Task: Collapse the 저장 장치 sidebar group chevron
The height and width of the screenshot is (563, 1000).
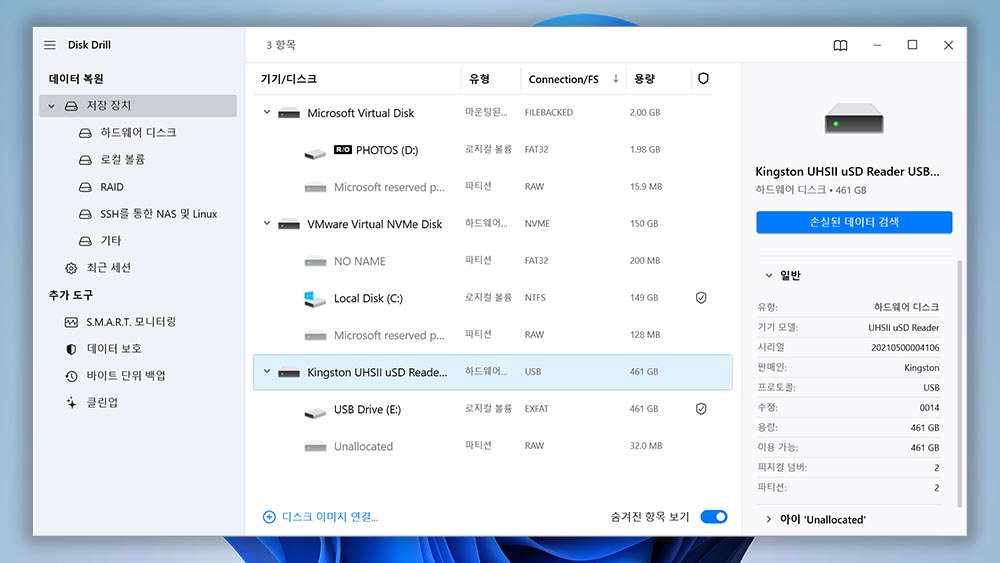Action: click(x=52, y=106)
